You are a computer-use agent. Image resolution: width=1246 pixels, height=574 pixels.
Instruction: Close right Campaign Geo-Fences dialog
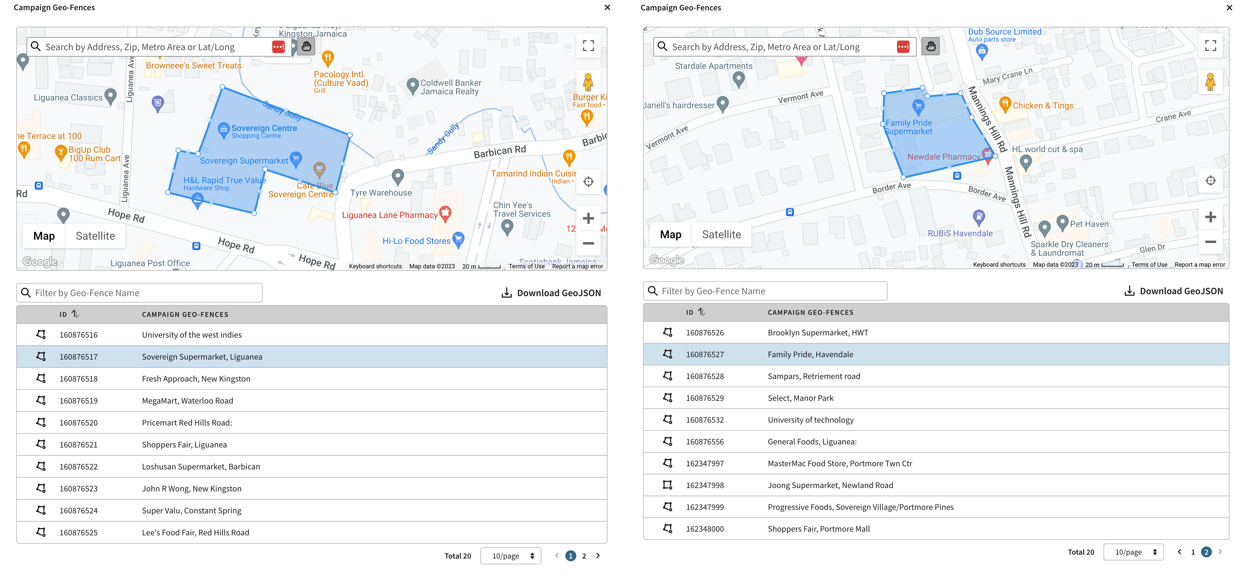(1229, 8)
